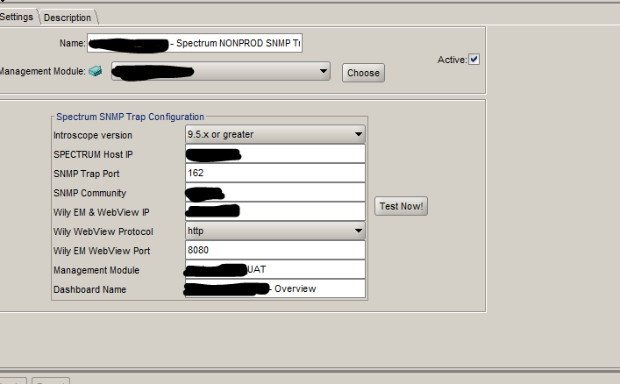Click the Management Module cube icon
620x384 pixels.
(x=95, y=71)
